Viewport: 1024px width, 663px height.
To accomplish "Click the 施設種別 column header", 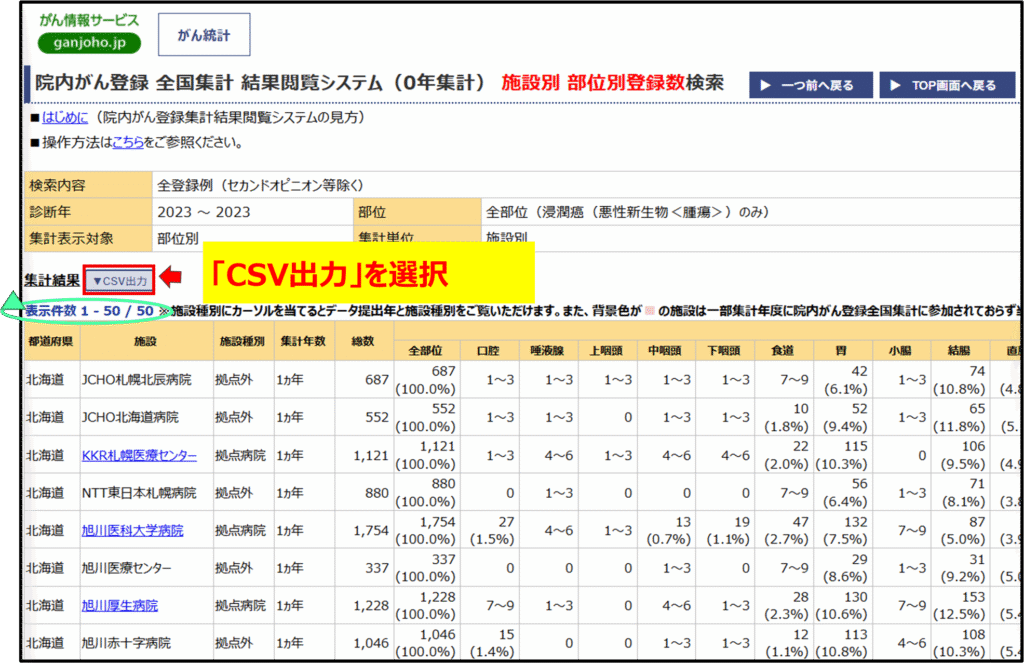I will click(x=241, y=341).
